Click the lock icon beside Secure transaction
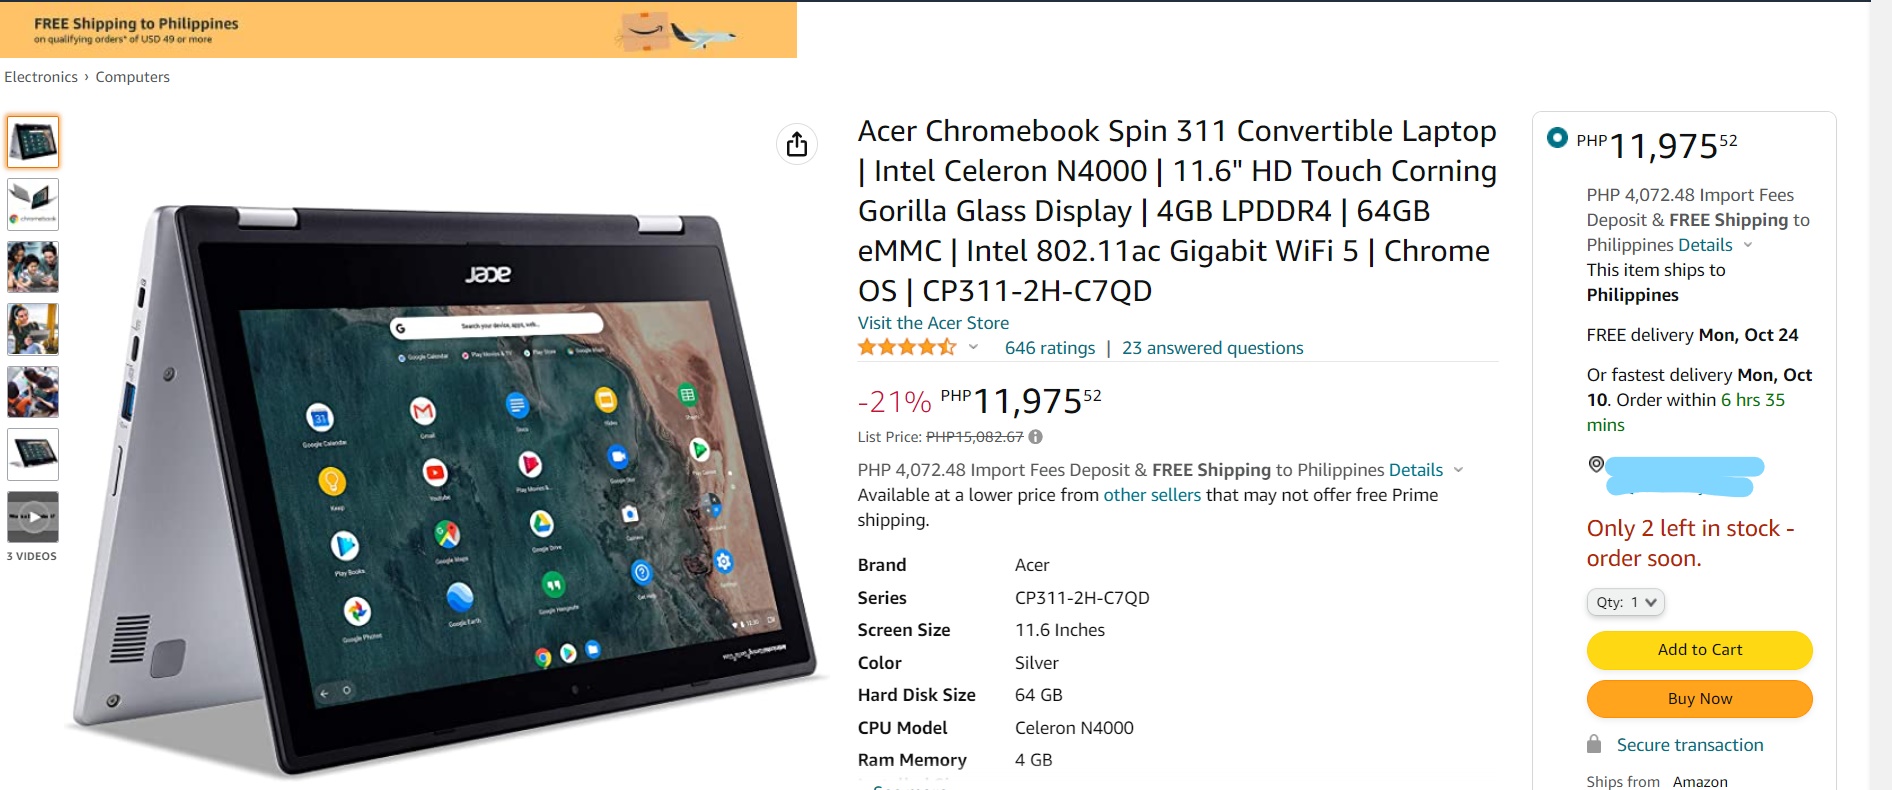This screenshot has width=1892, height=790. [x=1594, y=744]
